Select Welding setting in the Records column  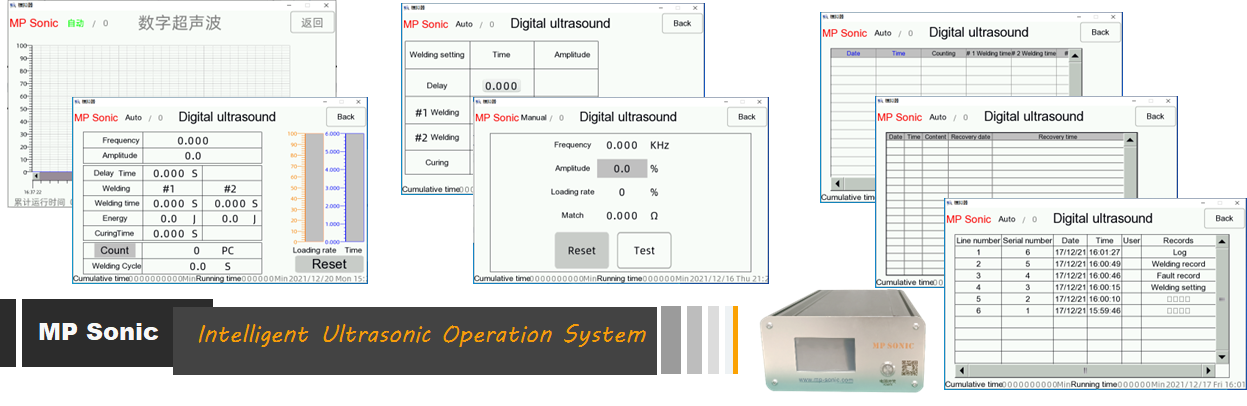tap(1178, 287)
